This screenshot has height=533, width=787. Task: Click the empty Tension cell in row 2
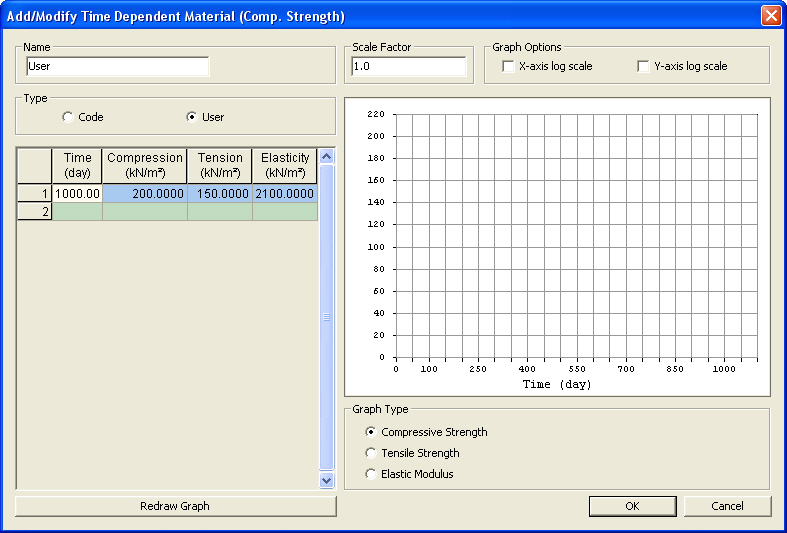(220, 211)
